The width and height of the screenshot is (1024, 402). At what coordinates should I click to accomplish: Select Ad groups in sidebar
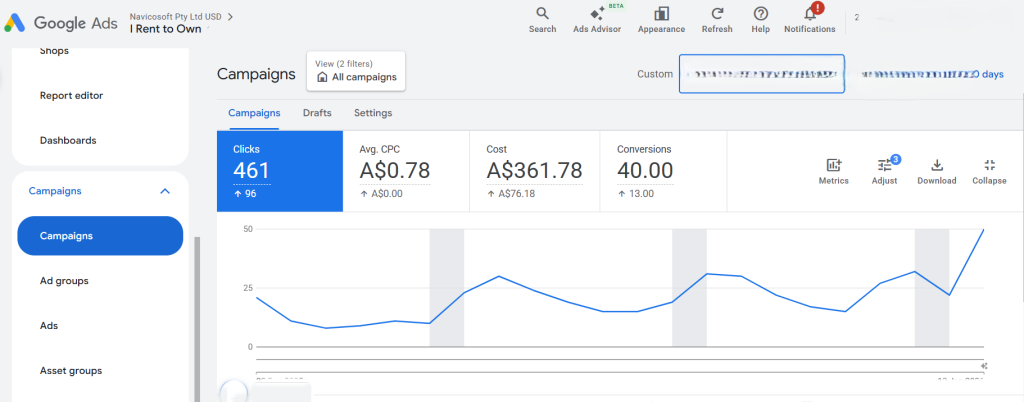click(x=64, y=281)
